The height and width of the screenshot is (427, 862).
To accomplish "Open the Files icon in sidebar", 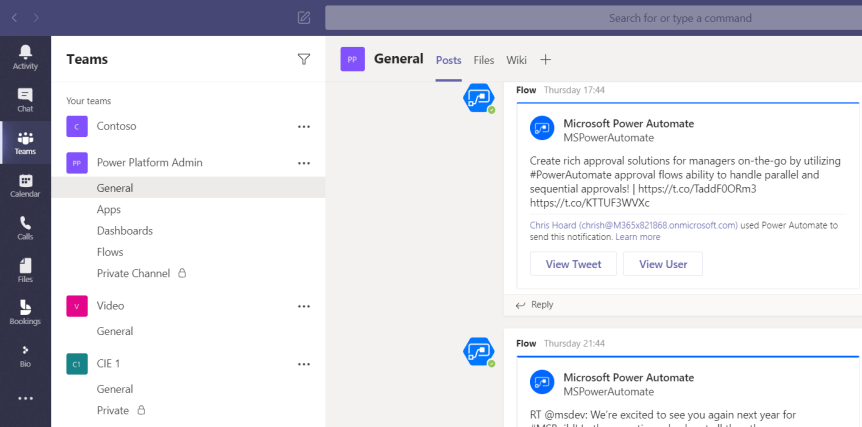I will point(25,270).
